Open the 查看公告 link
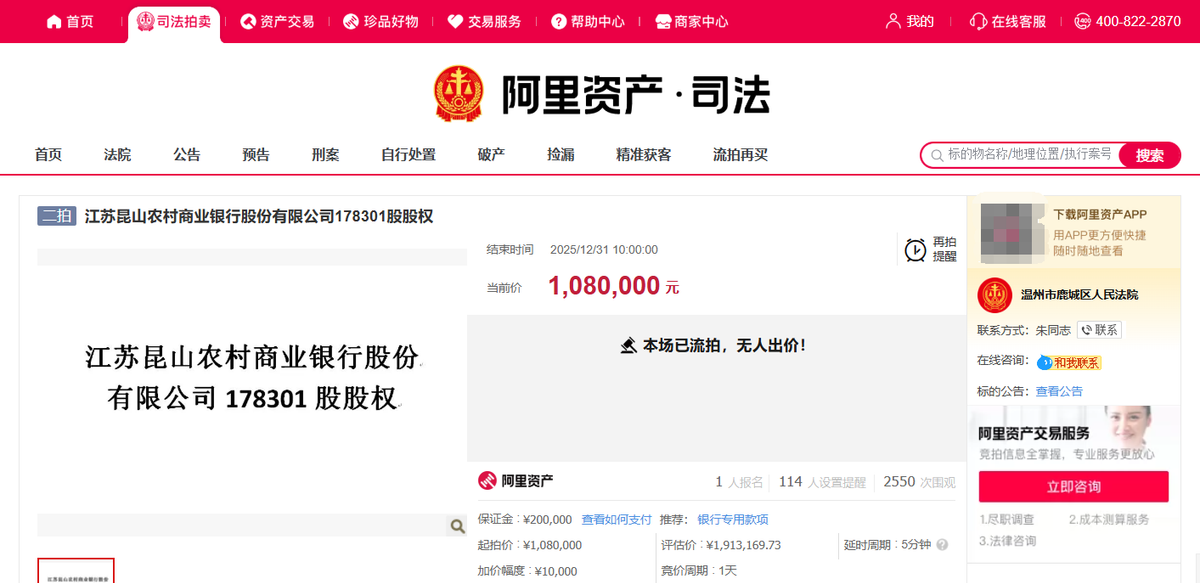The image size is (1200, 583). click(1059, 391)
